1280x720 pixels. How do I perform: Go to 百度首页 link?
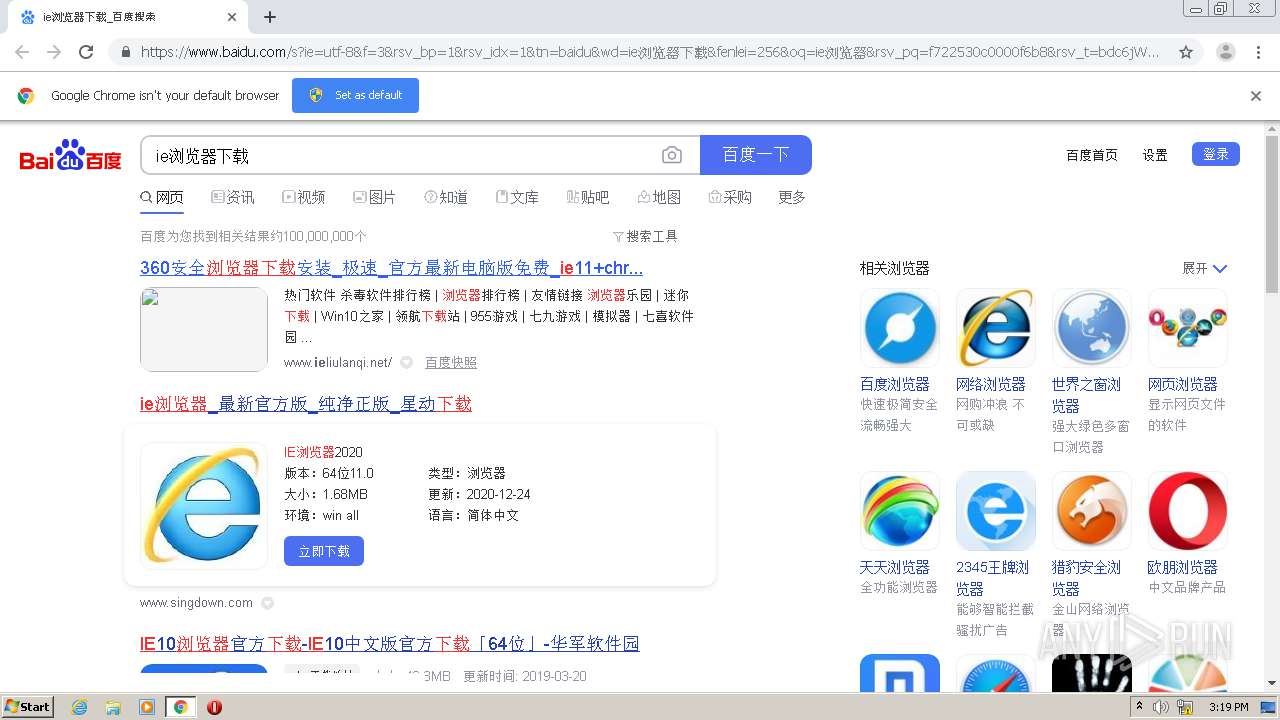click(1092, 155)
